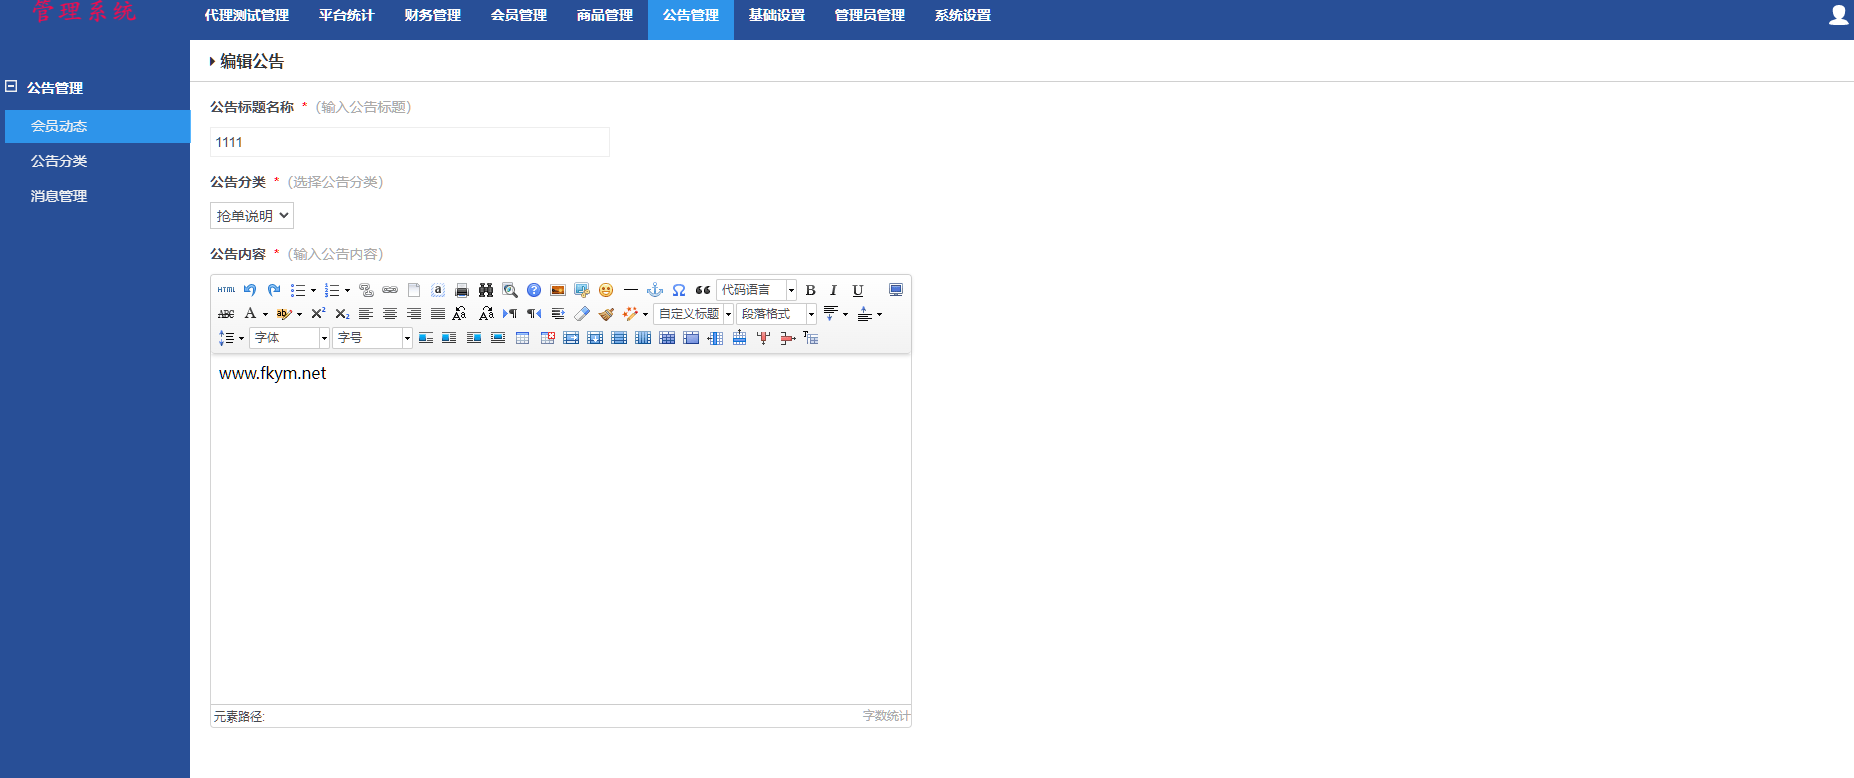Toggle underline formatting in the editor
This screenshot has width=1854, height=778.
(857, 290)
